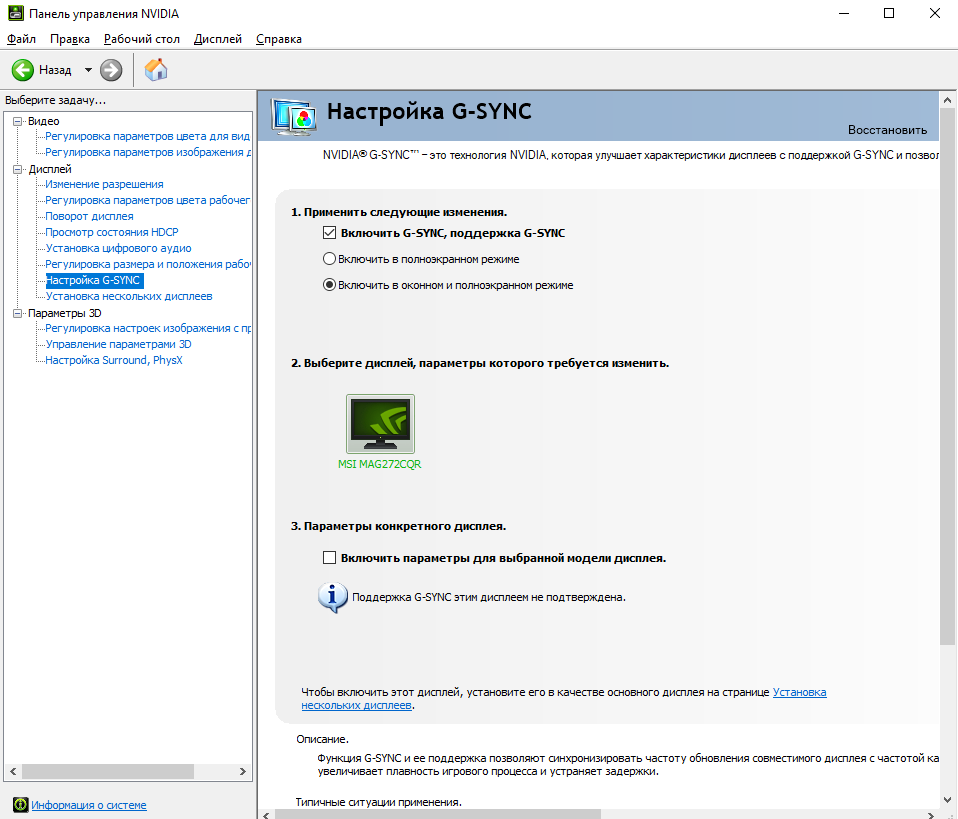
Task: Open Управление параметрами 3D
Action: click(119, 344)
